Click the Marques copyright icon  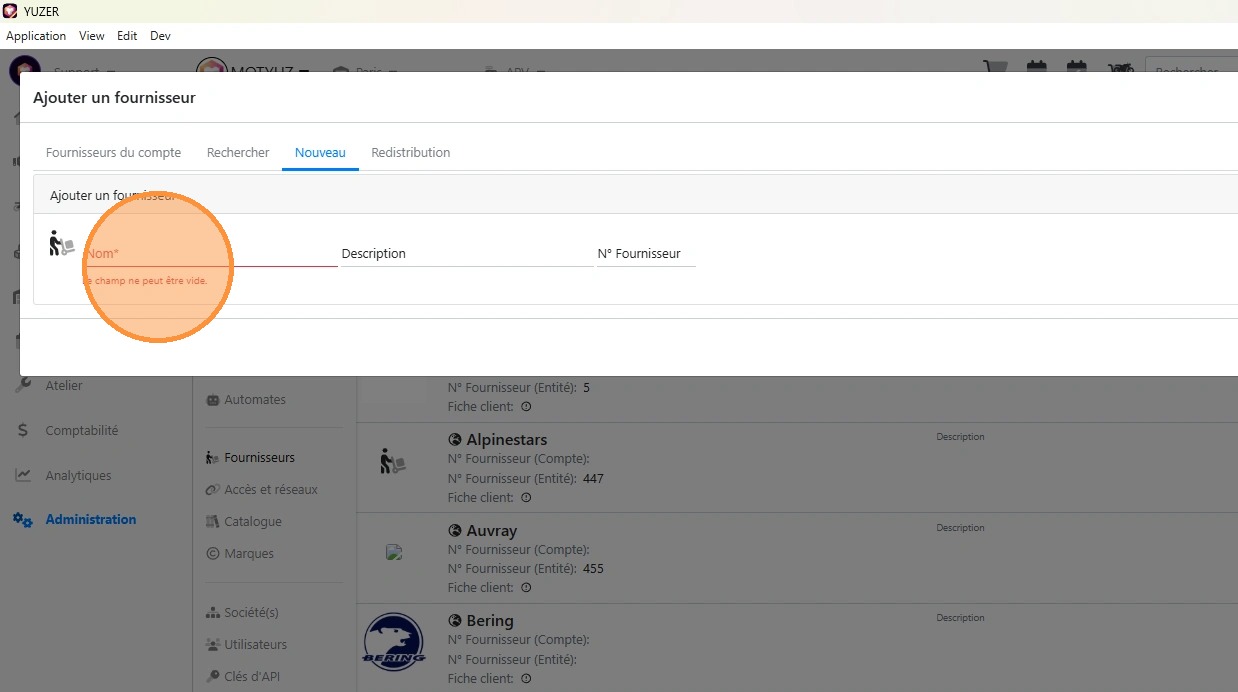coord(212,554)
